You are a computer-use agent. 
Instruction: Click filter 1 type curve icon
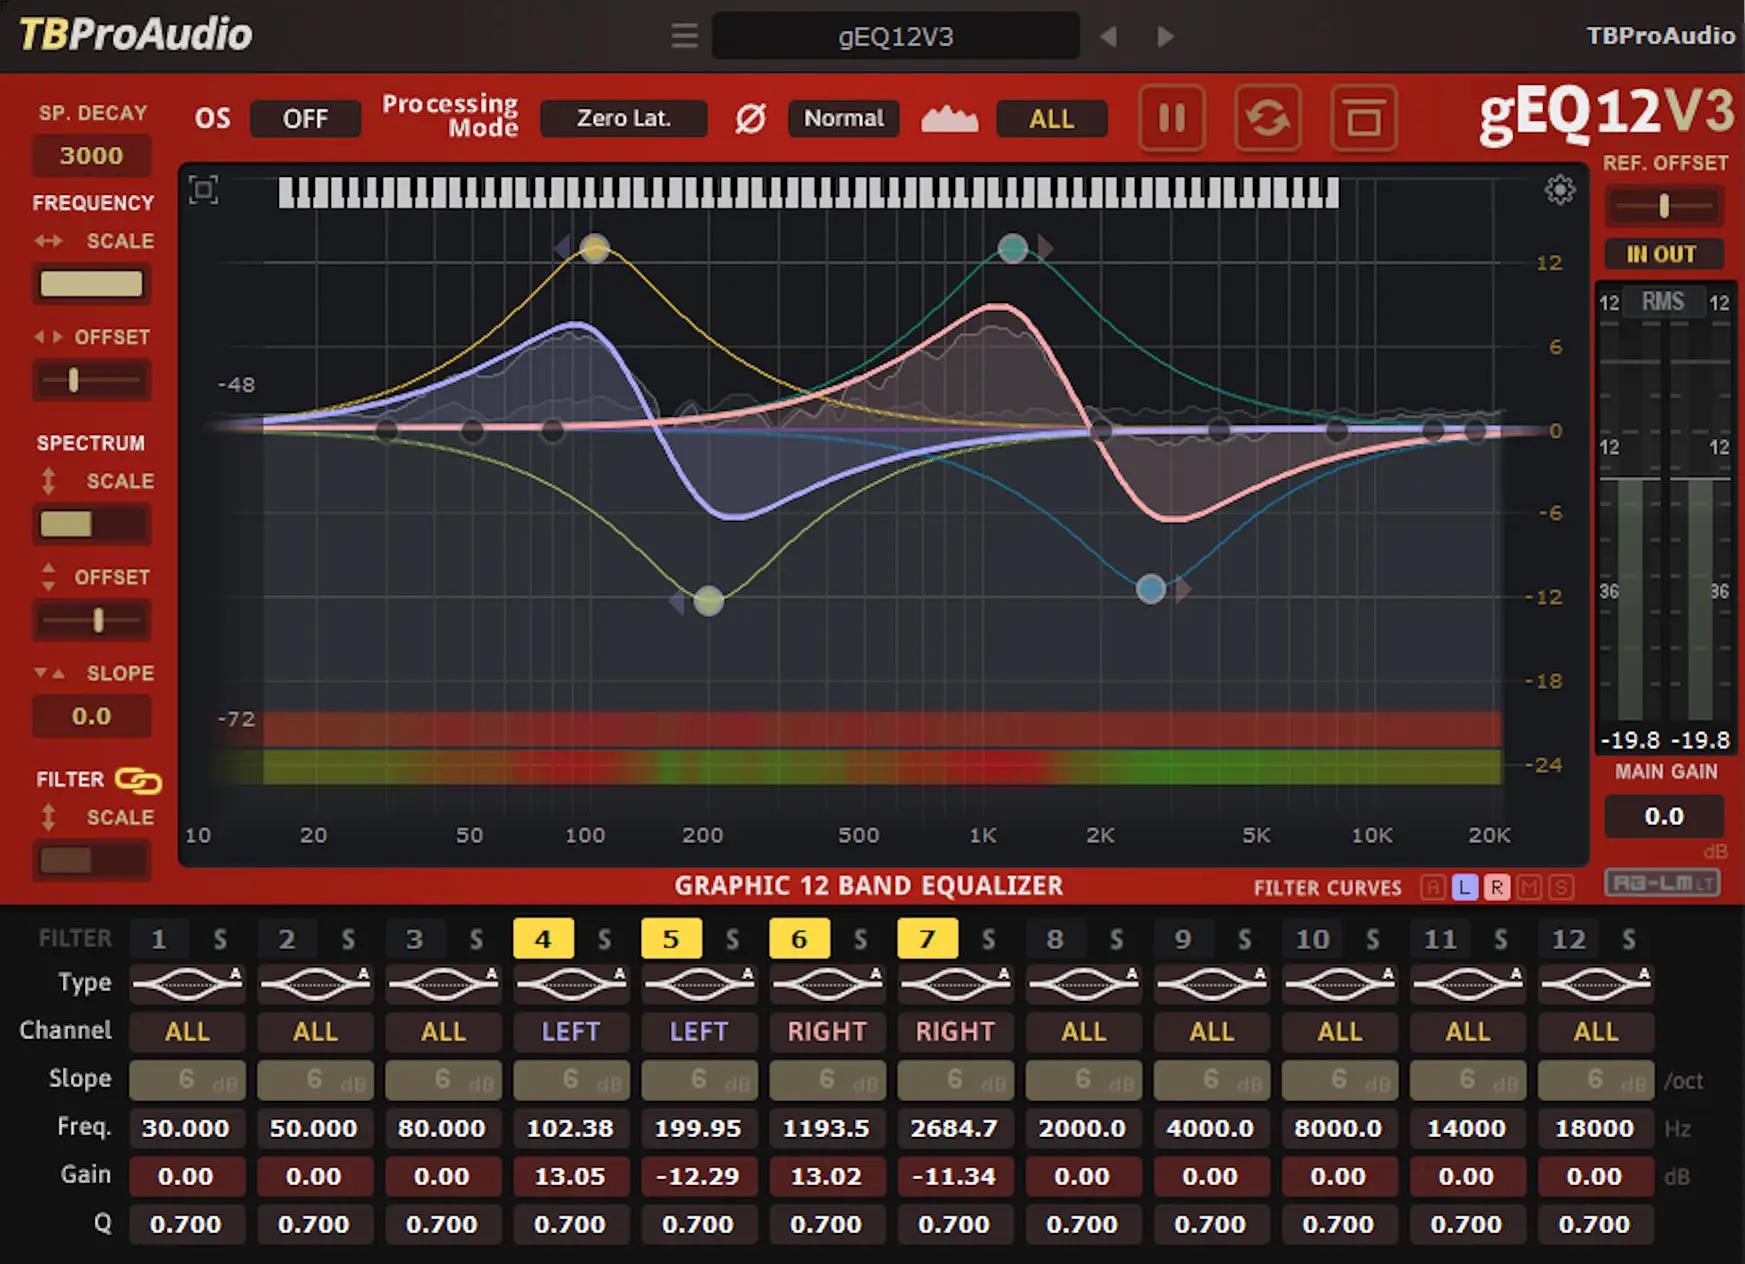[188, 984]
